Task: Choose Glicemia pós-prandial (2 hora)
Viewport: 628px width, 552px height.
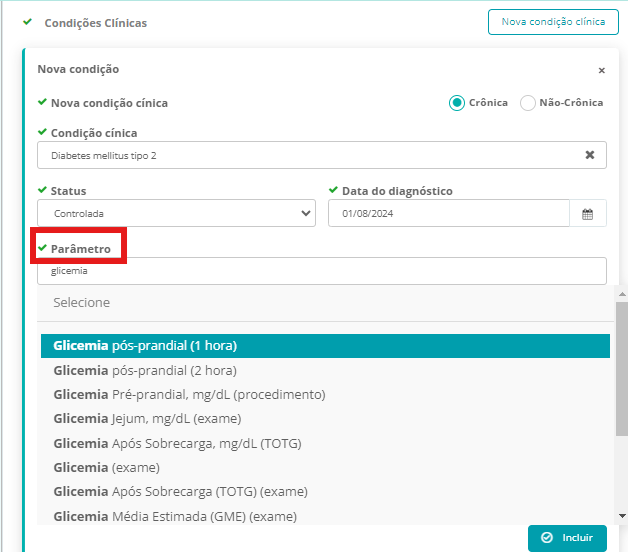Action: (x=325, y=370)
